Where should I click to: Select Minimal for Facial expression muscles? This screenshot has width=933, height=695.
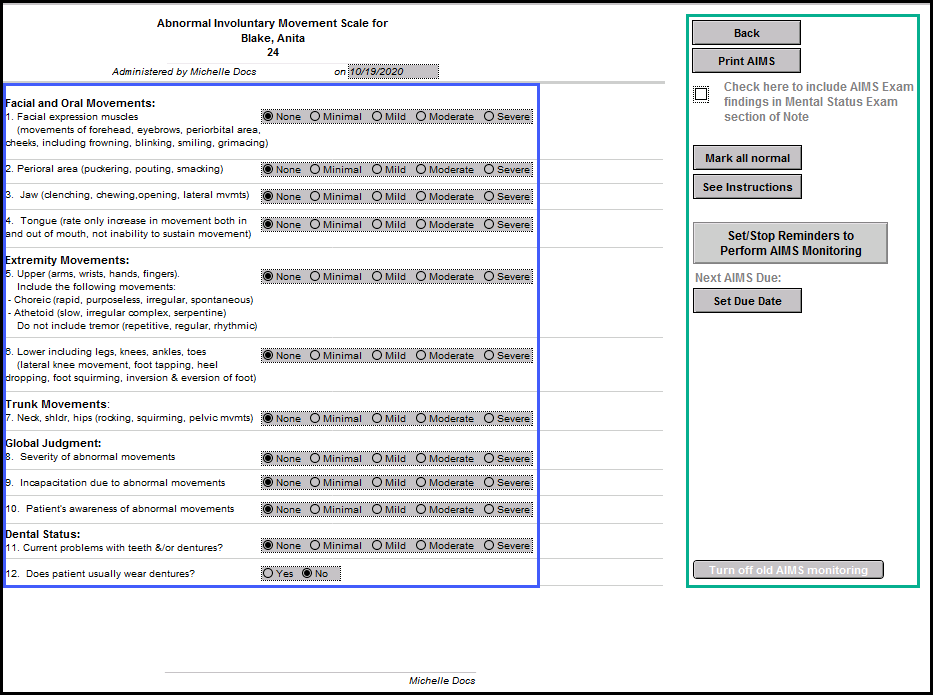point(316,116)
